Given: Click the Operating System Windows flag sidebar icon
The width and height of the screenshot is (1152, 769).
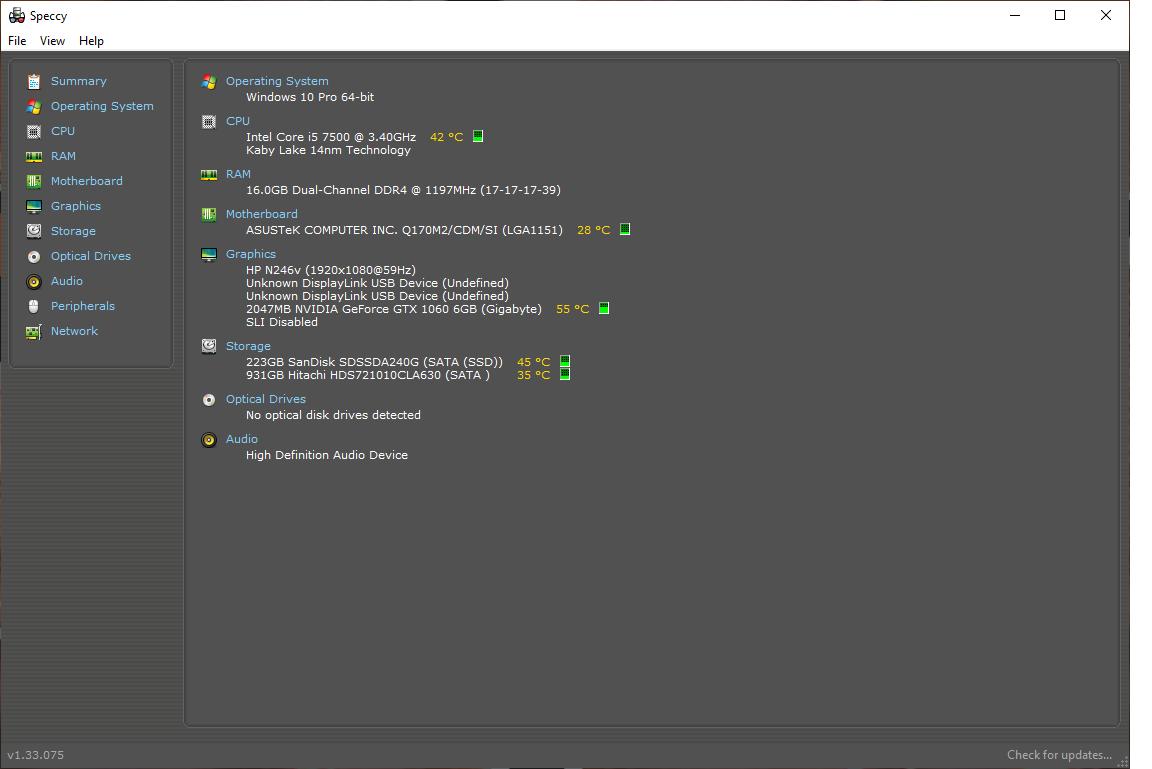Looking at the screenshot, I should pos(34,106).
